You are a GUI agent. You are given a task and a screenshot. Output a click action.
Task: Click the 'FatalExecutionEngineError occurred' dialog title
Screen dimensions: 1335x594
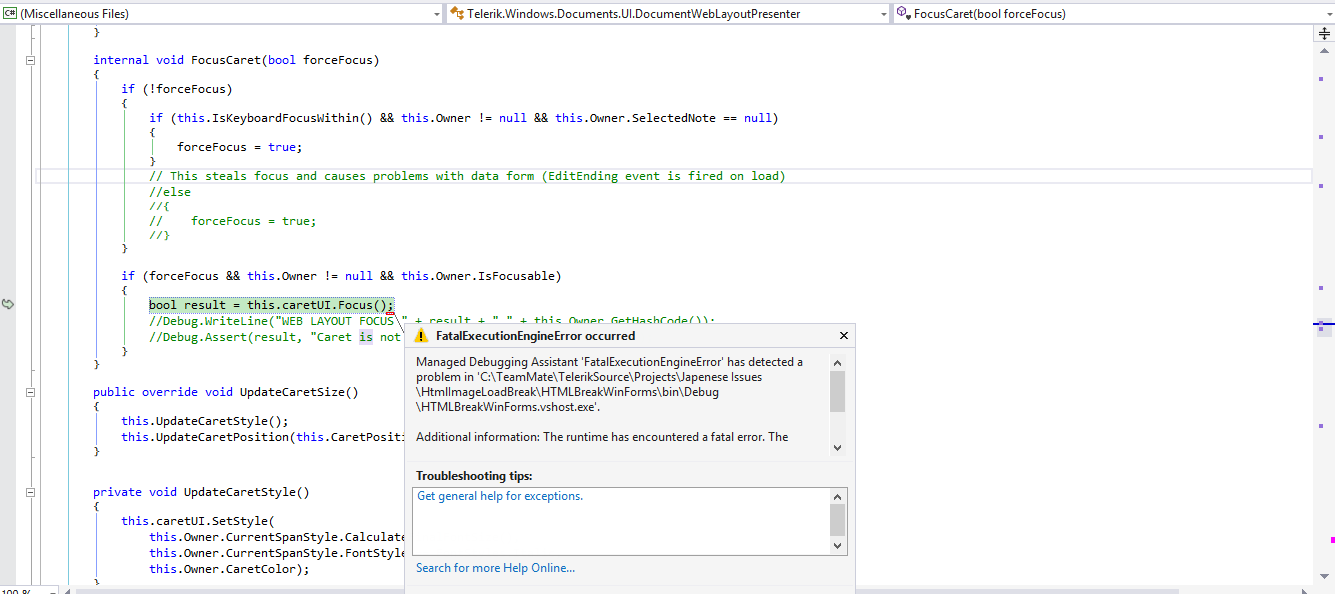coord(535,336)
